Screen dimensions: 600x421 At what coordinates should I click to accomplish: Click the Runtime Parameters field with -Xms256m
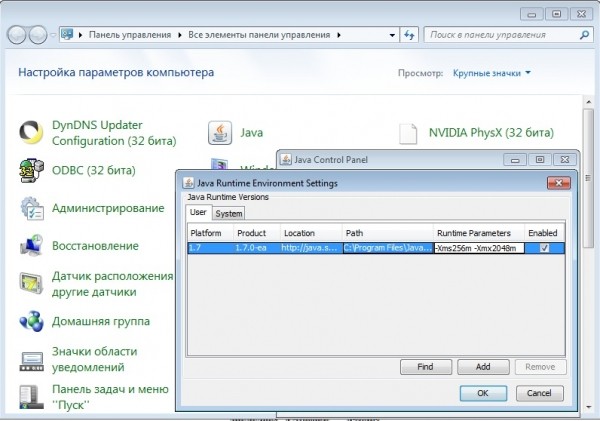click(x=479, y=248)
